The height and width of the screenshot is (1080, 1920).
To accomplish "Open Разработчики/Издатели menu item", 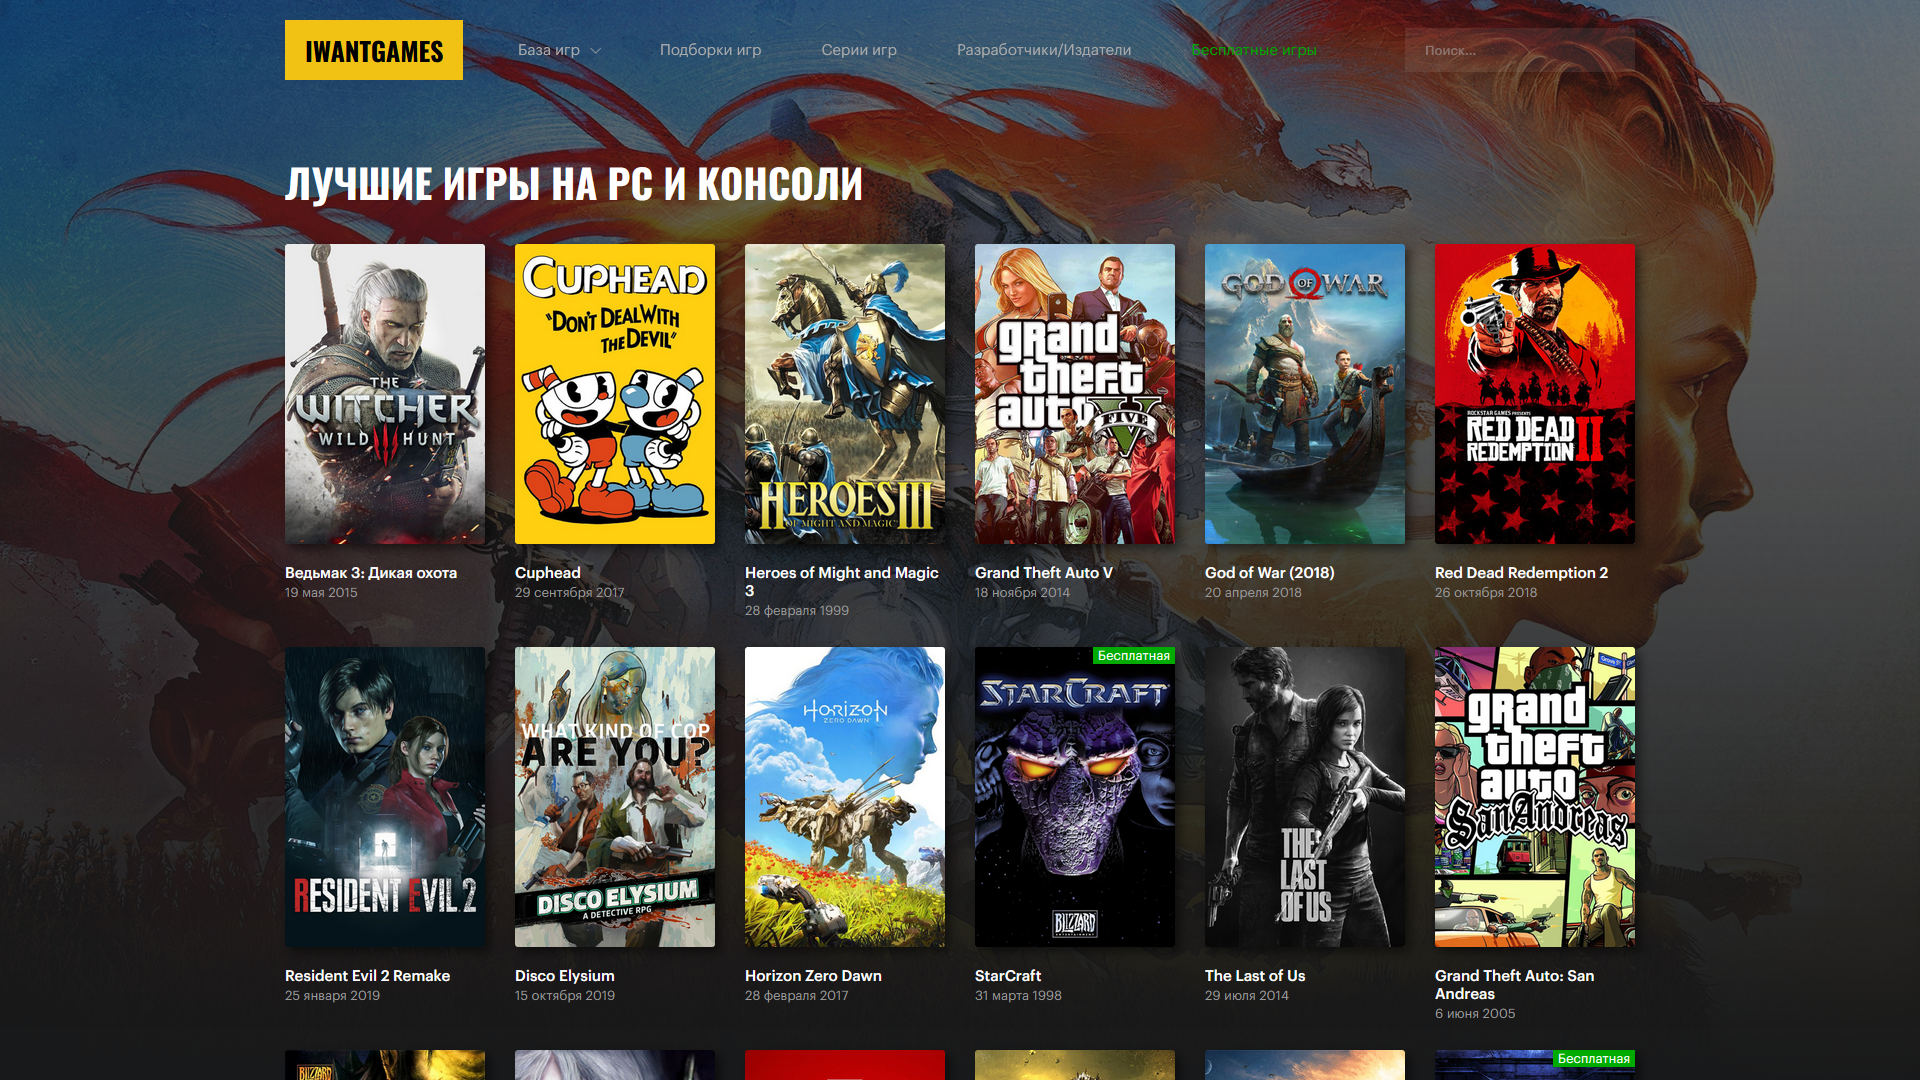I will pyautogui.click(x=1044, y=50).
